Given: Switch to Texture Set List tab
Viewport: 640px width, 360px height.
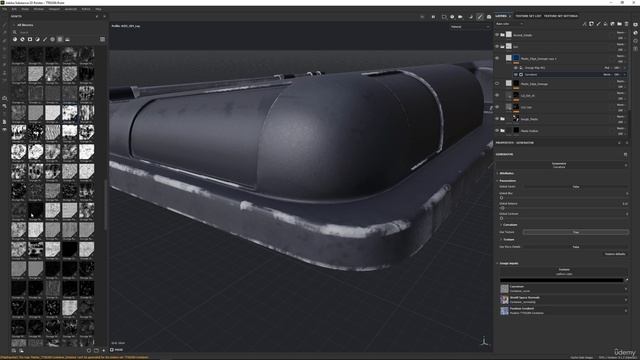Looking at the screenshot, I should [x=528, y=16].
